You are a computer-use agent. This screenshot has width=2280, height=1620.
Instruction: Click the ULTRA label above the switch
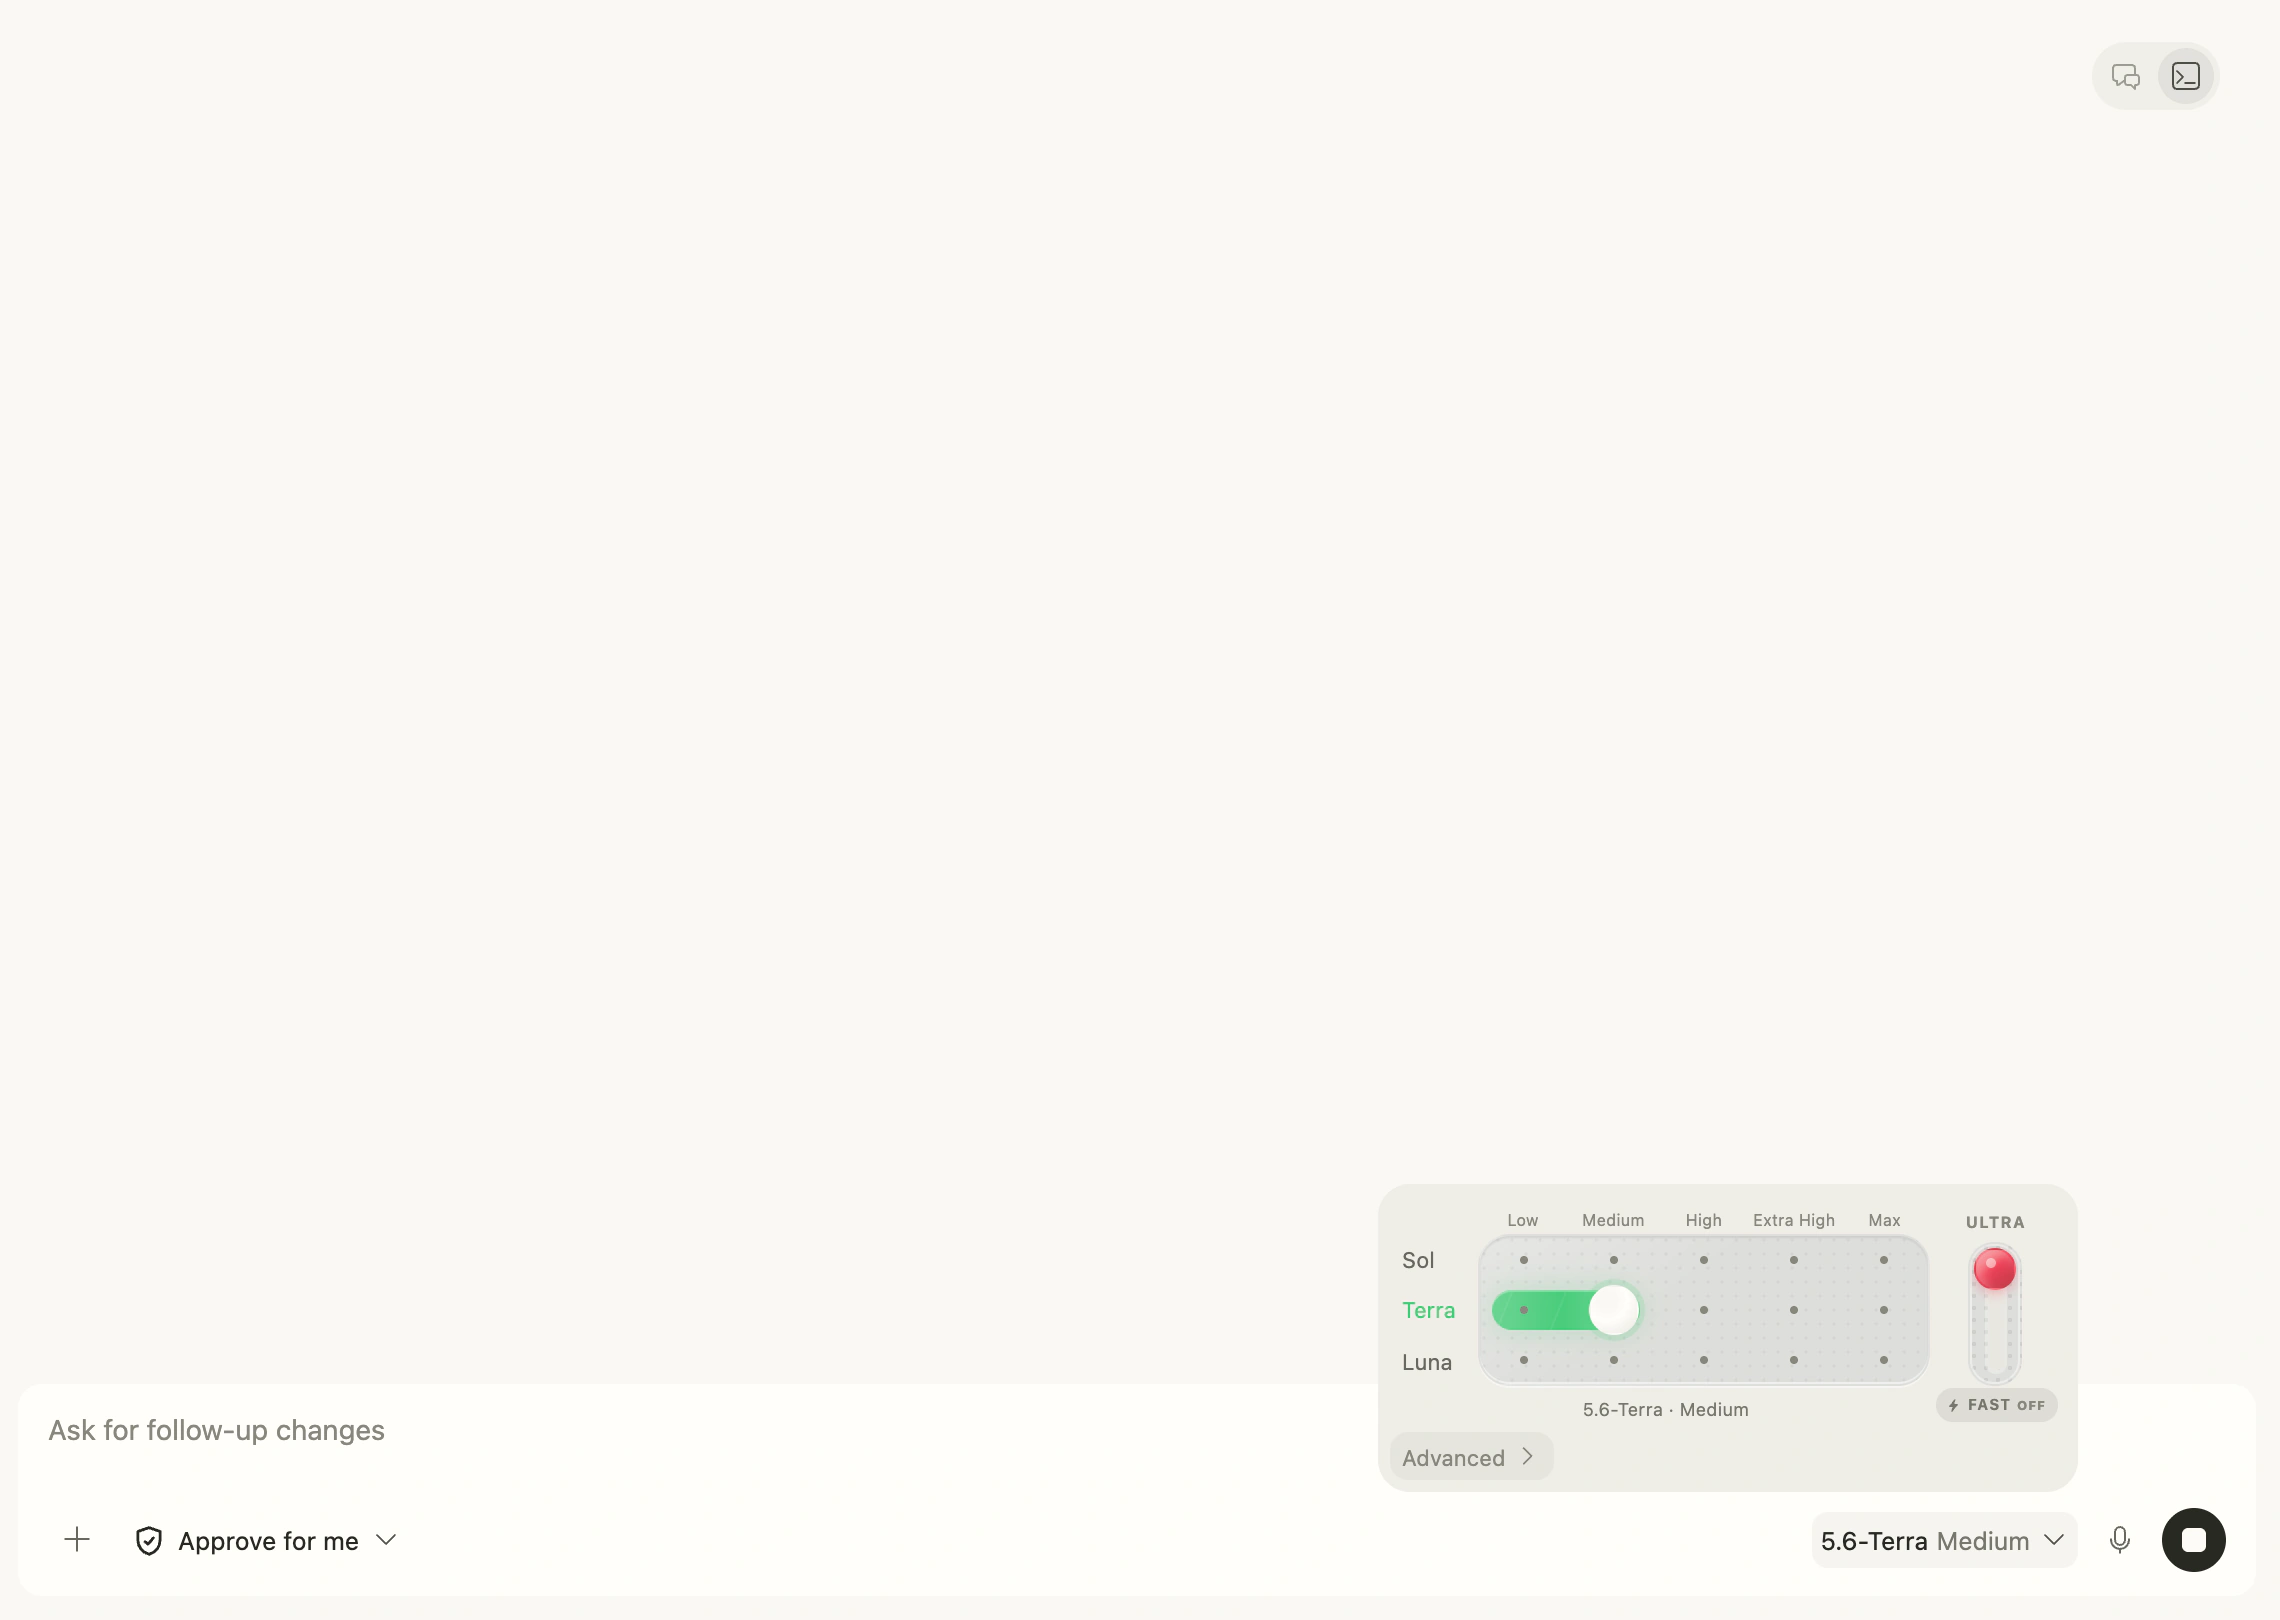(x=1995, y=1222)
